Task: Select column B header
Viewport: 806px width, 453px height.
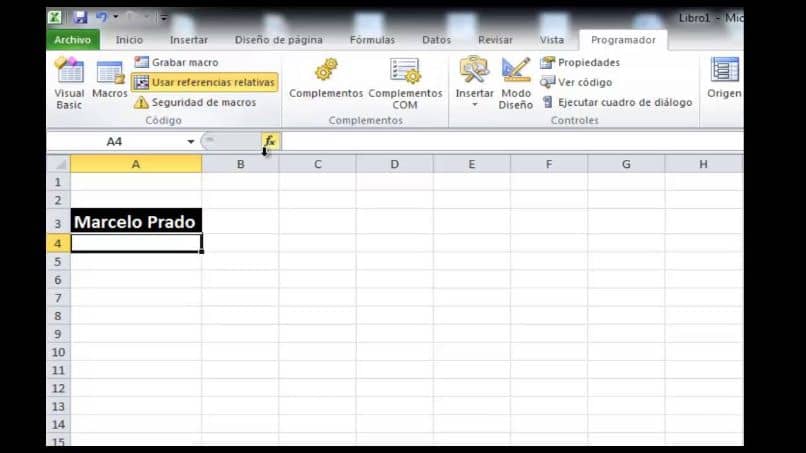Action: point(240,164)
